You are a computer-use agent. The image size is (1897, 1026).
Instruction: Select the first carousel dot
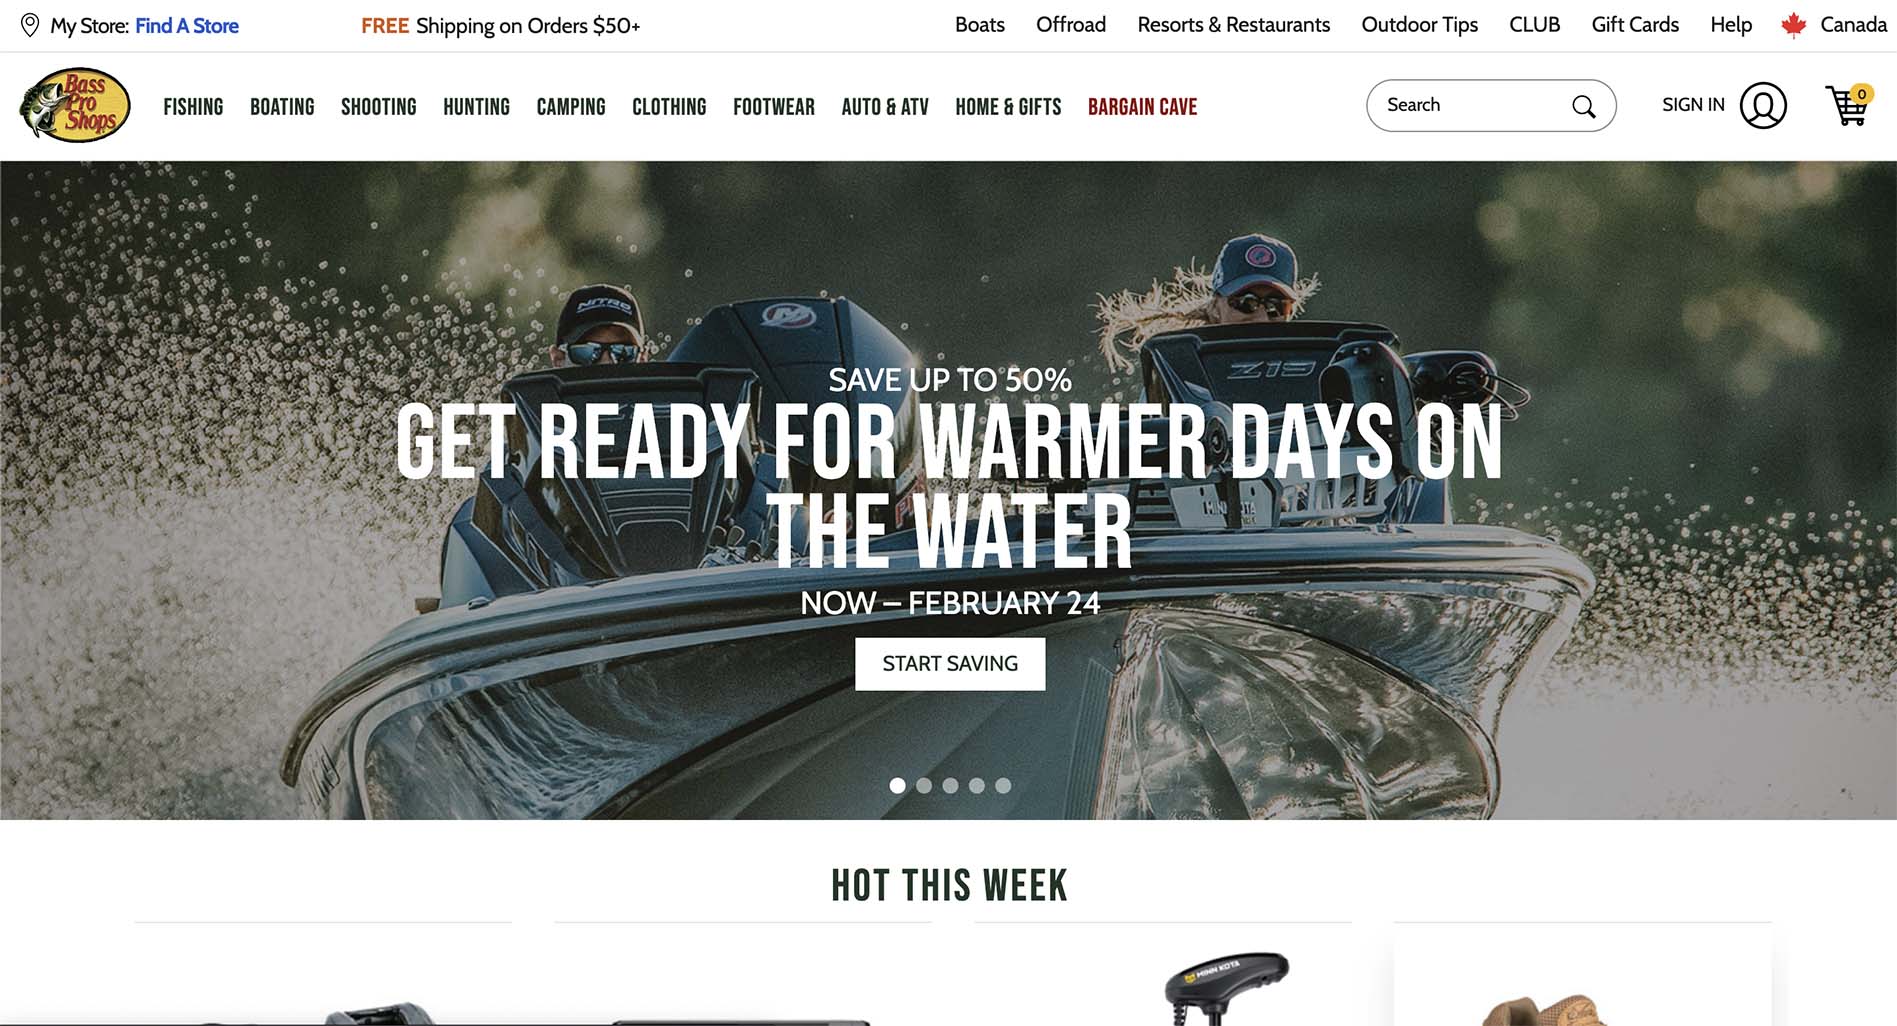tap(897, 786)
